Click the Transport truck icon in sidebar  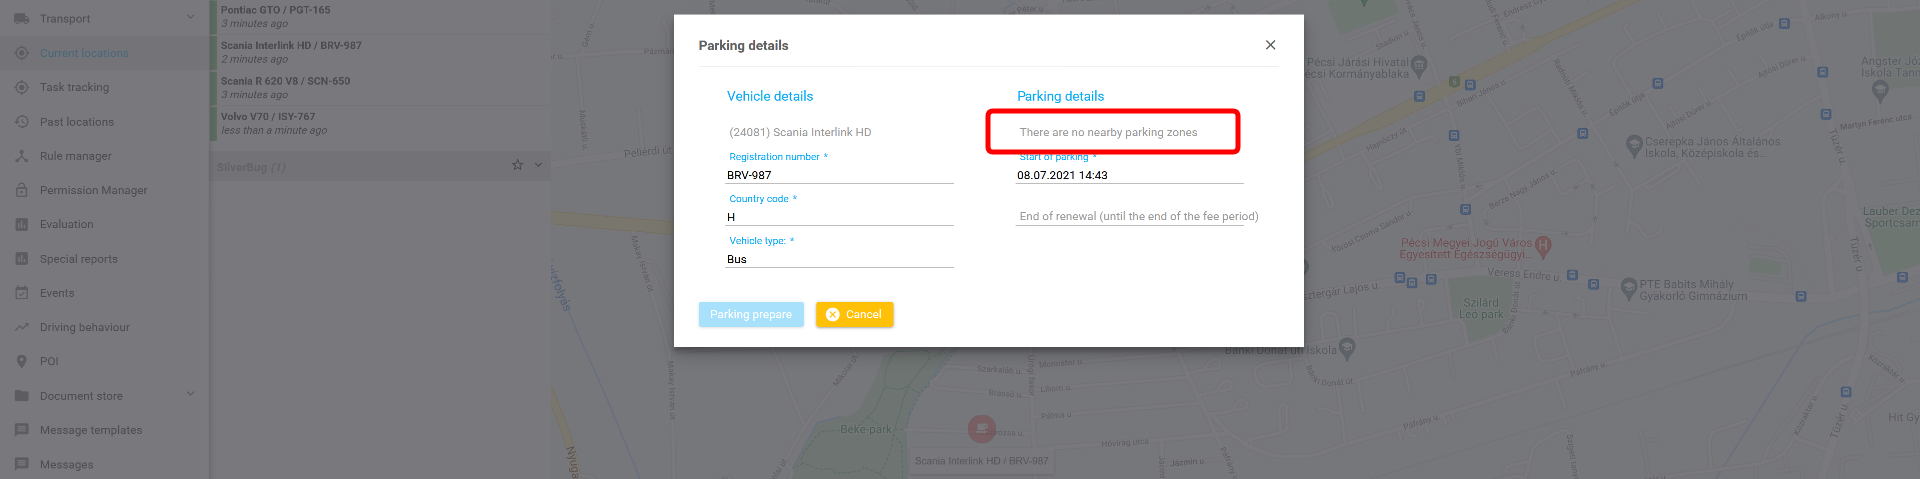(21, 18)
